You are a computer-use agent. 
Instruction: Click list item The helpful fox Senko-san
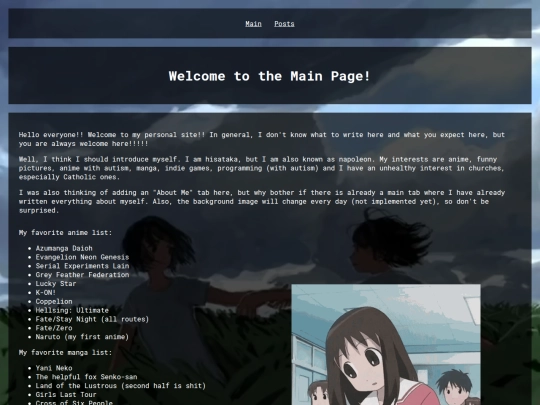click(86, 377)
